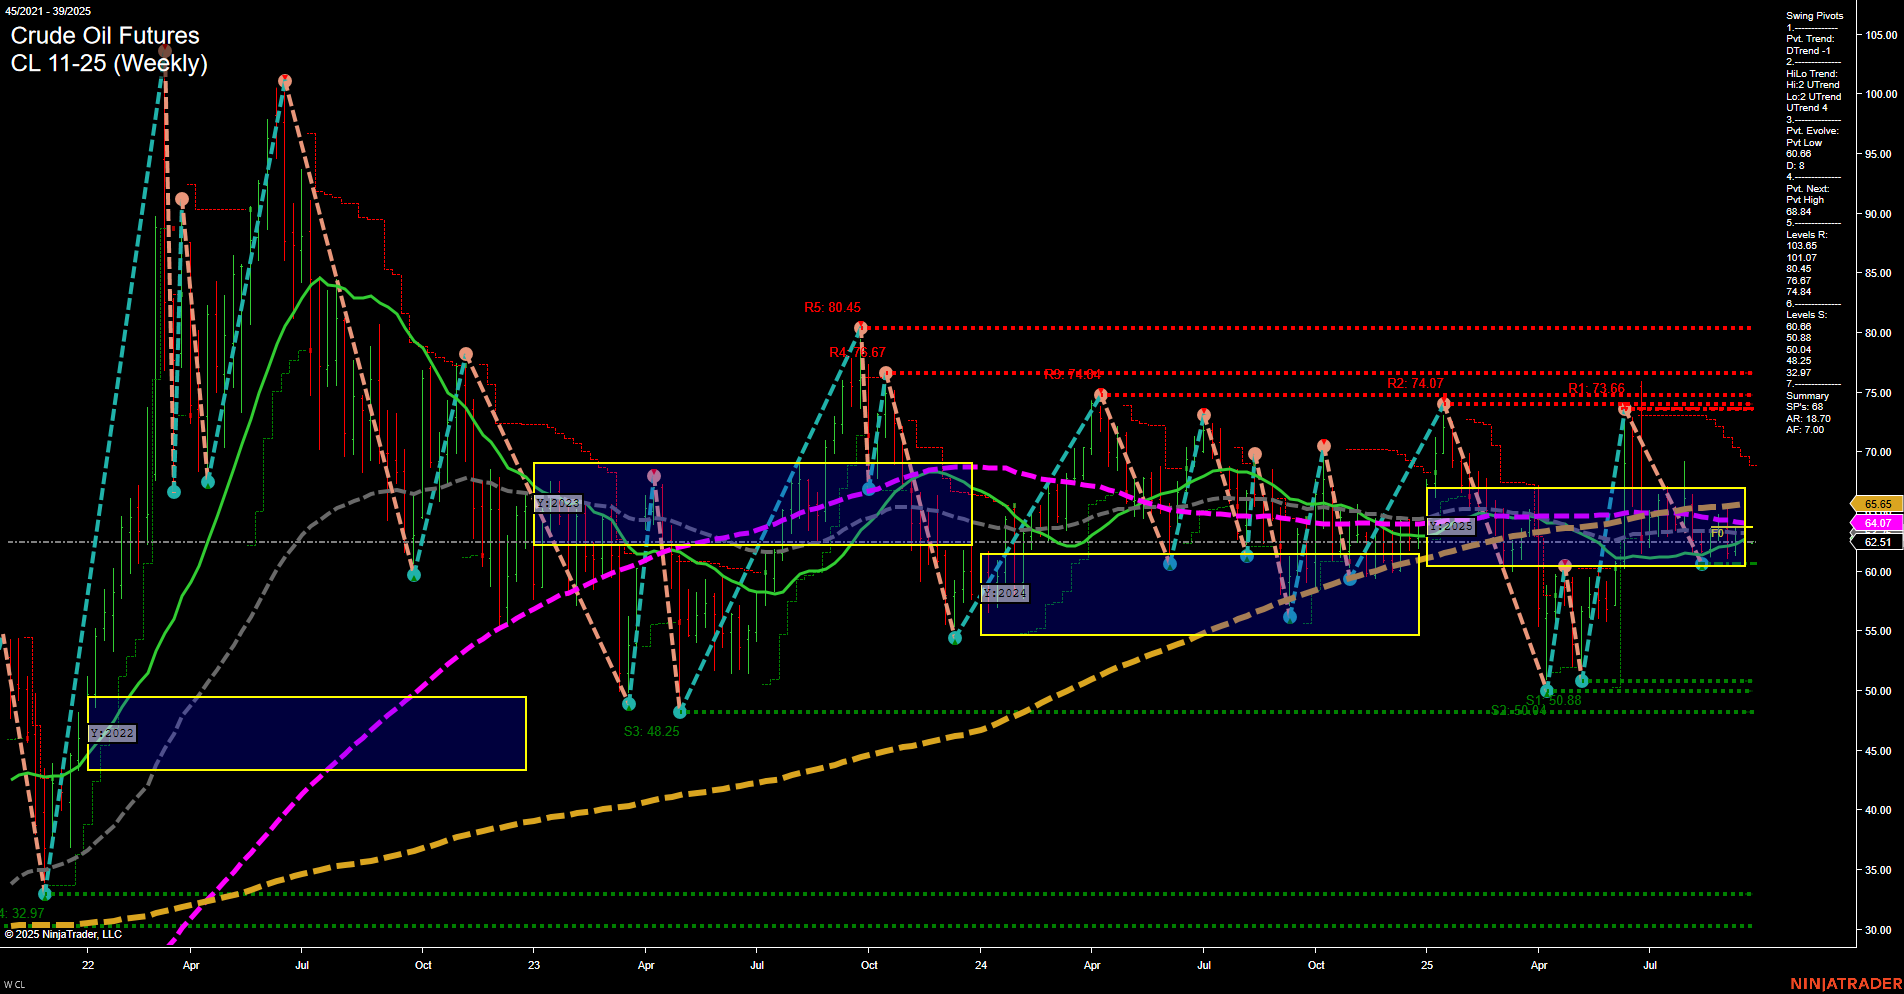Screen dimensions: 1904x994
Task: Click the Y:2022 range box label
Action: pyautogui.click(x=112, y=732)
